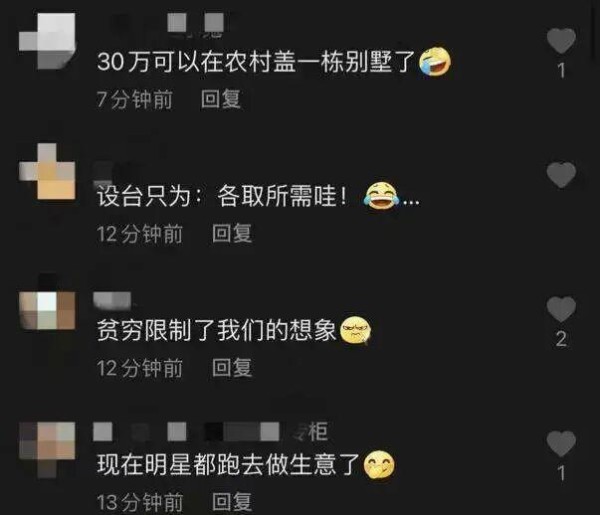Image resolution: width=600 pixels, height=515 pixels.
Task: Open the avatar next to 设台只为 comment
Action: [47, 171]
